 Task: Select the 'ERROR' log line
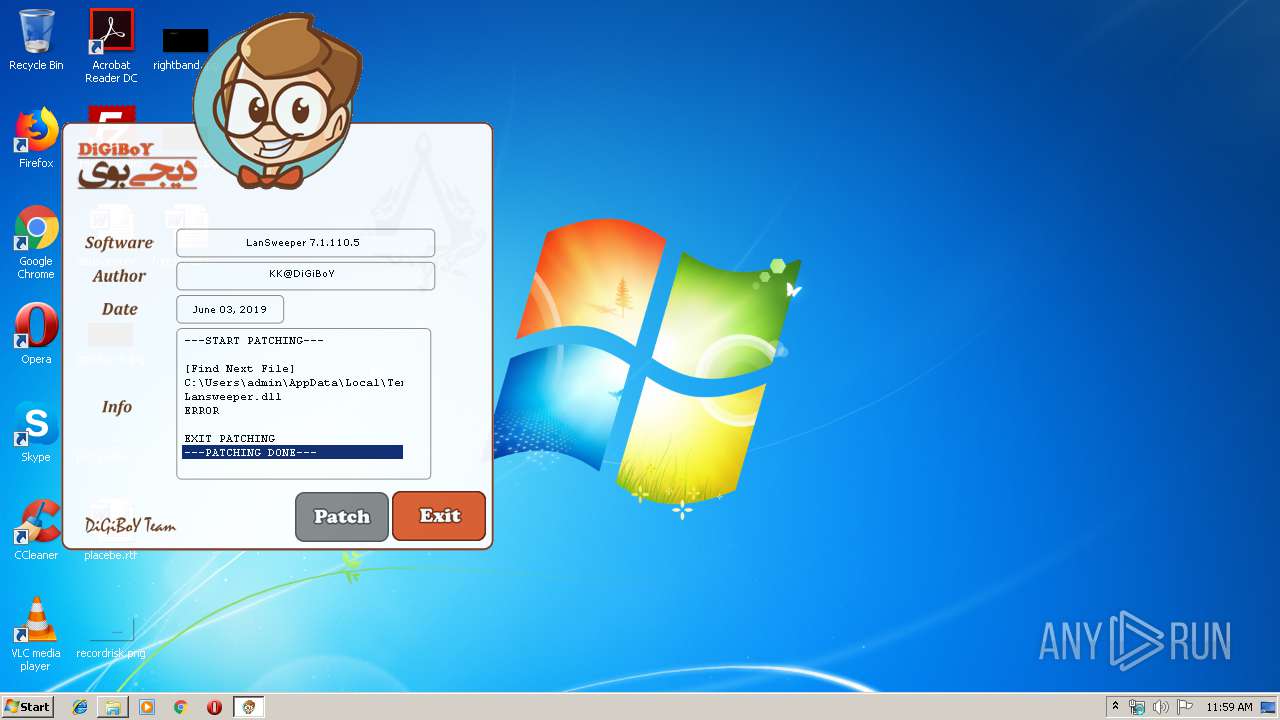pyautogui.click(x=202, y=411)
